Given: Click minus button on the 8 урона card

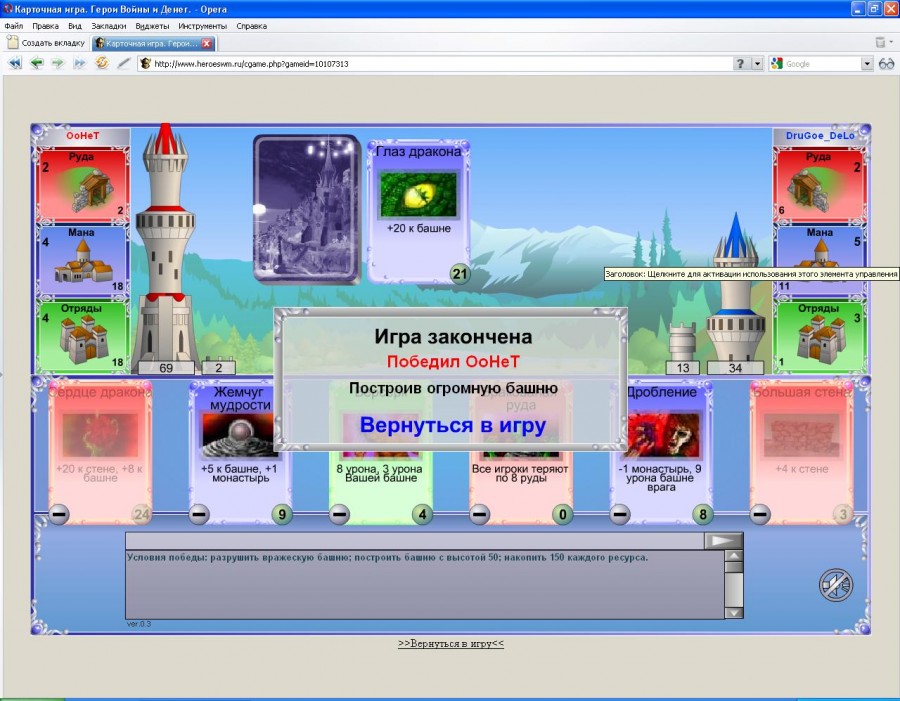Looking at the screenshot, I should (x=339, y=514).
